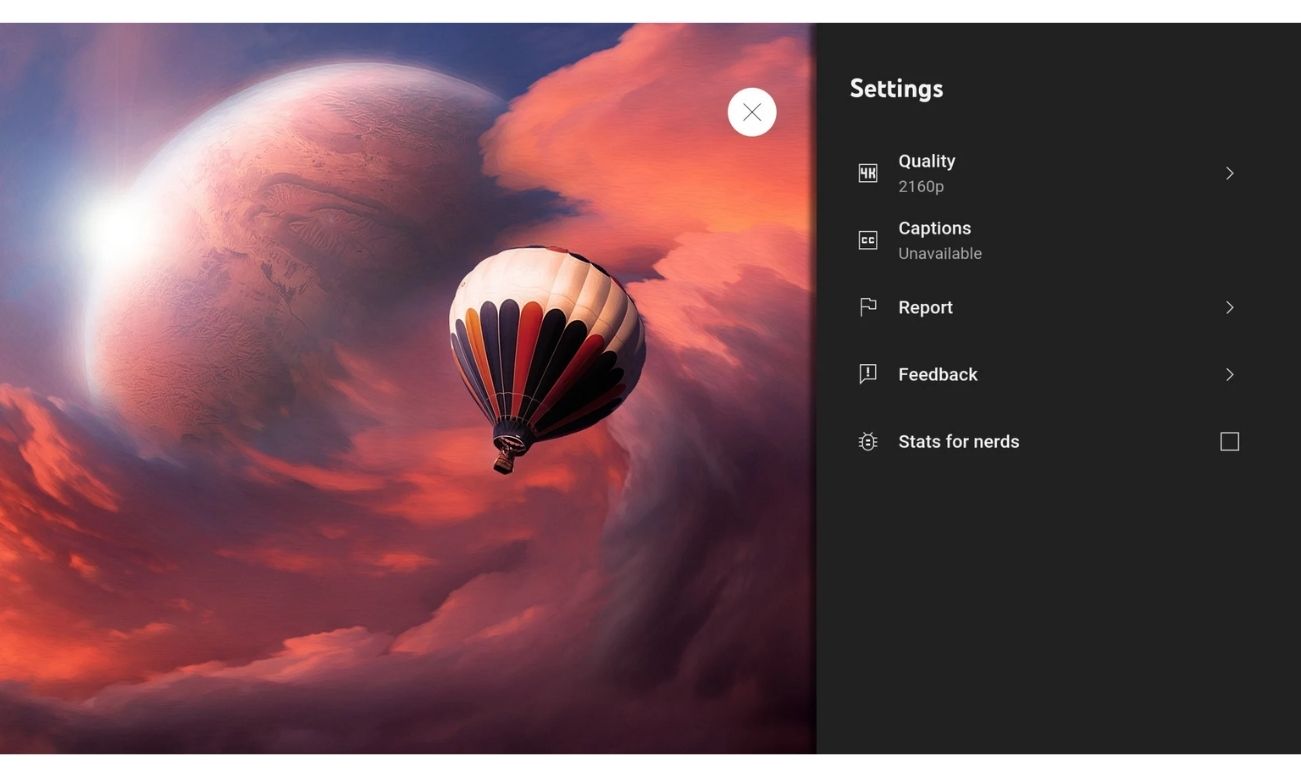The width and height of the screenshot is (1301, 777).
Task: Open the Report menu entry label
Action: tap(925, 307)
